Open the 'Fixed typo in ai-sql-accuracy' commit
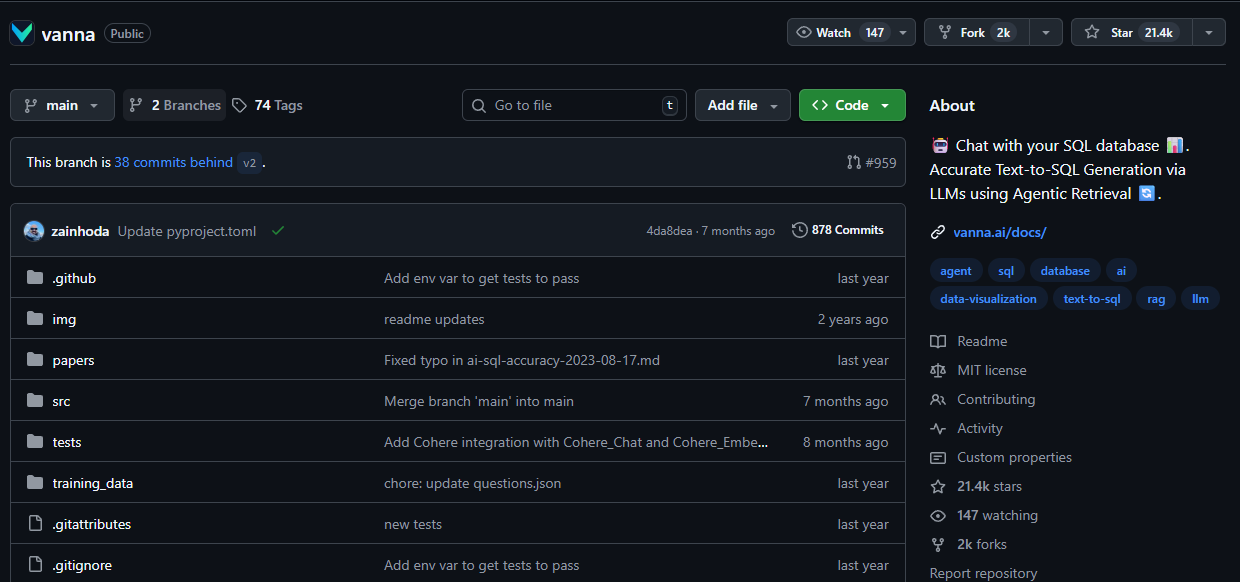Screen dimensions: 1240x582 pos(522,360)
